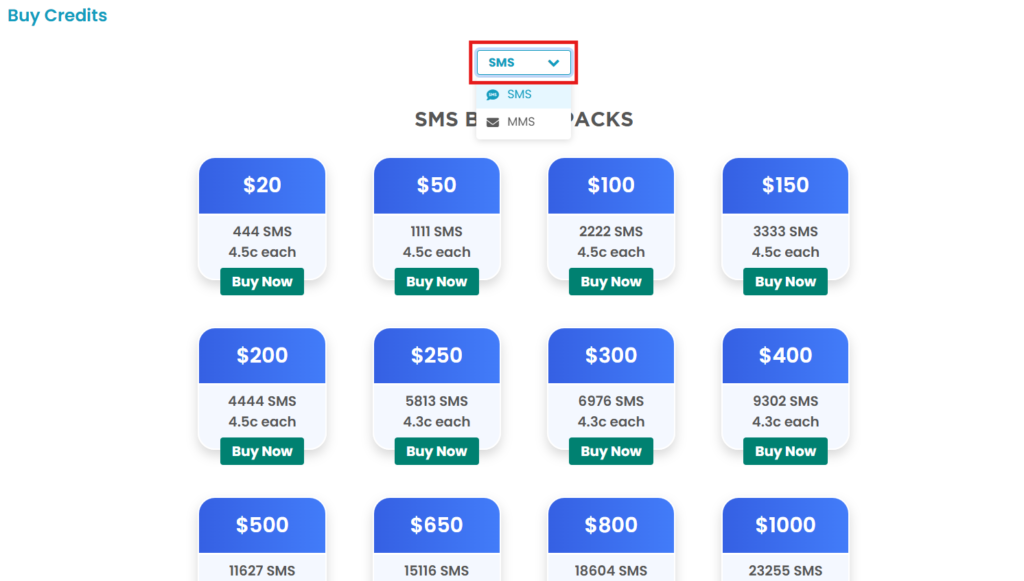Screen dimensions: 1024x581
Task: Select the $650 price card header
Action: pyautogui.click(x=436, y=525)
